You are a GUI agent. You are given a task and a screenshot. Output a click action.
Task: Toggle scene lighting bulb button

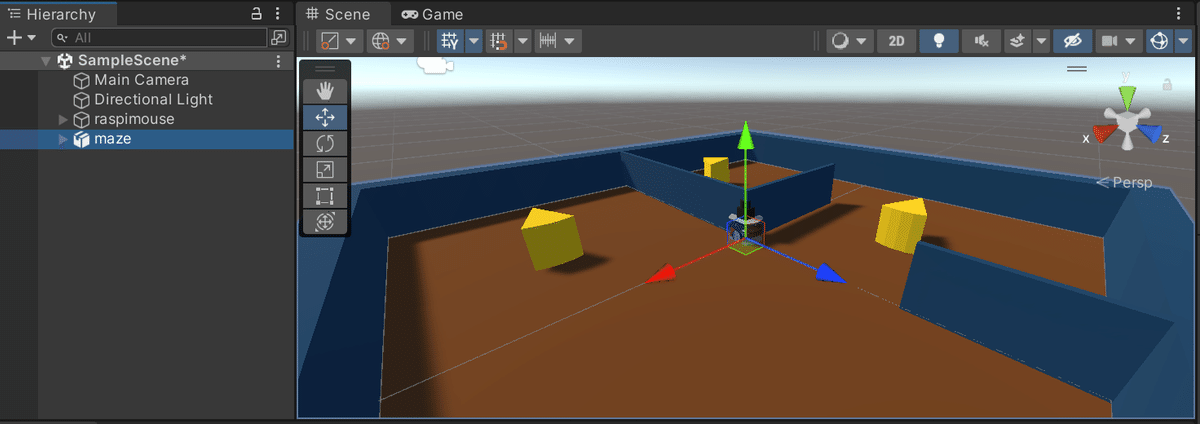[x=939, y=41]
